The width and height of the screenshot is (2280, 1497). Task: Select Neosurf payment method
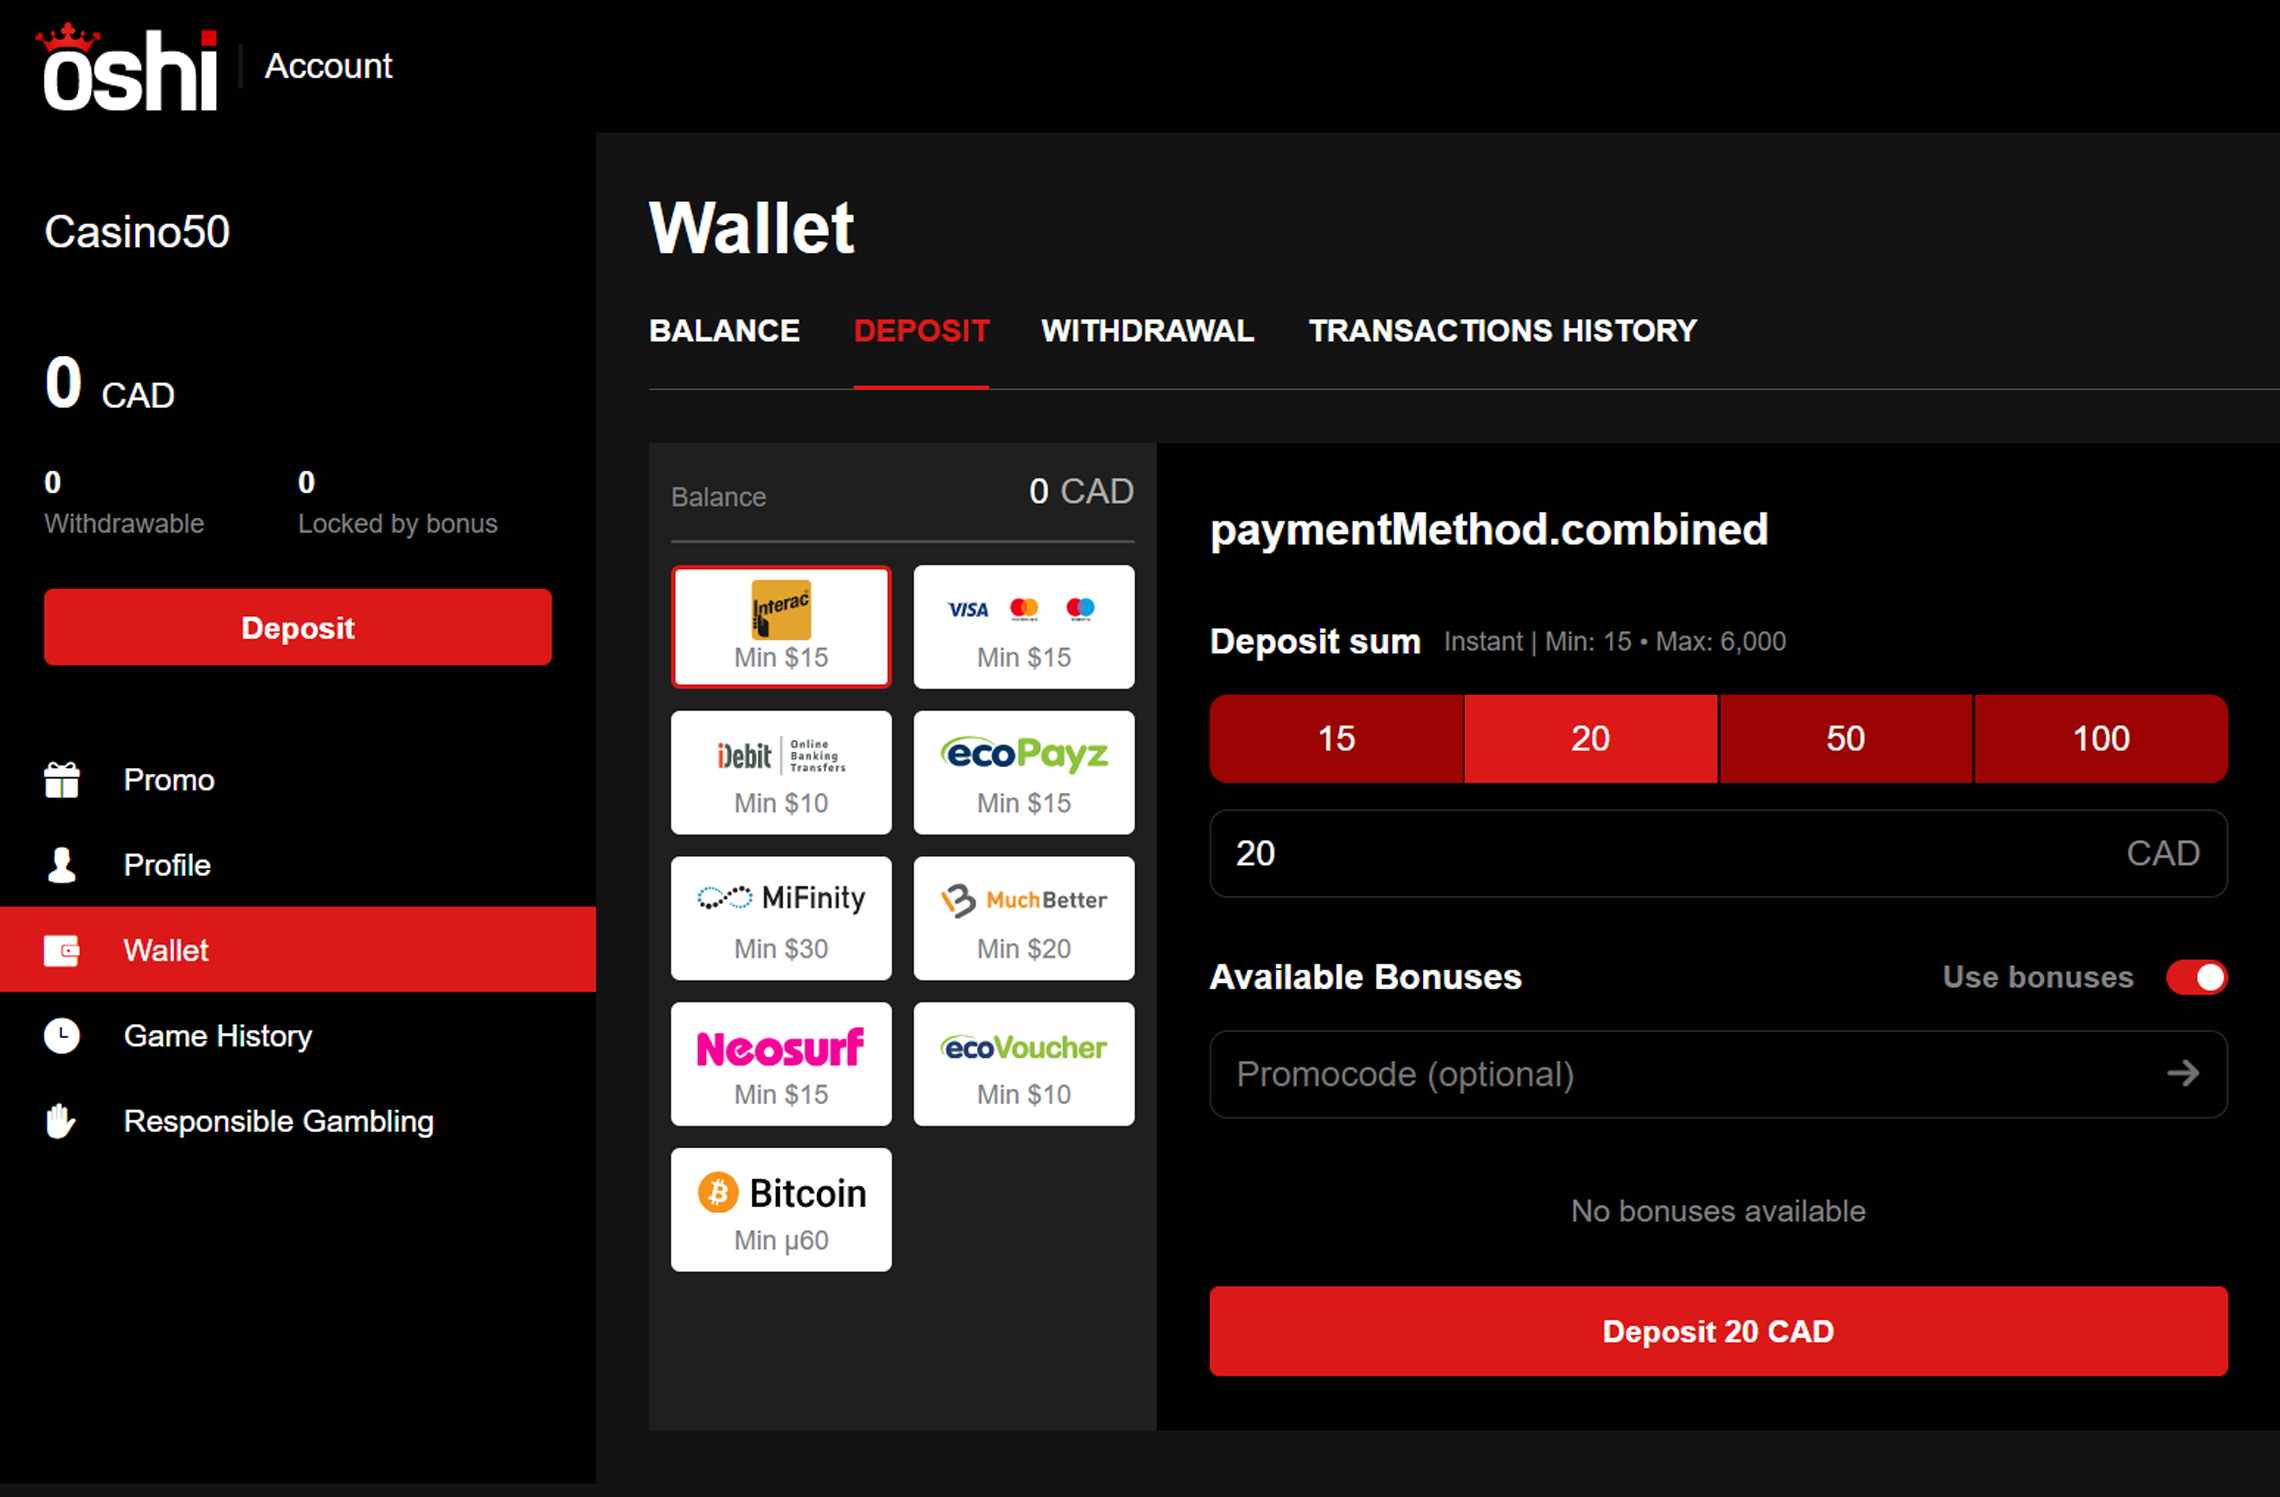coord(781,1064)
